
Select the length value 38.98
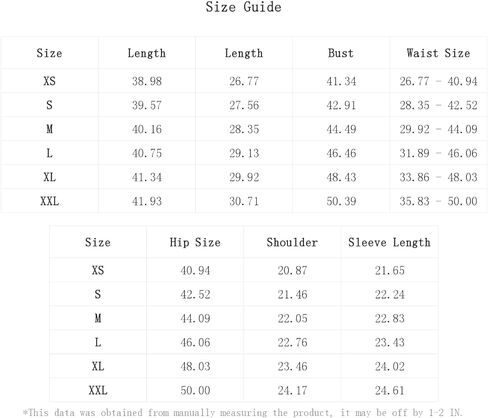coord(147,81)
